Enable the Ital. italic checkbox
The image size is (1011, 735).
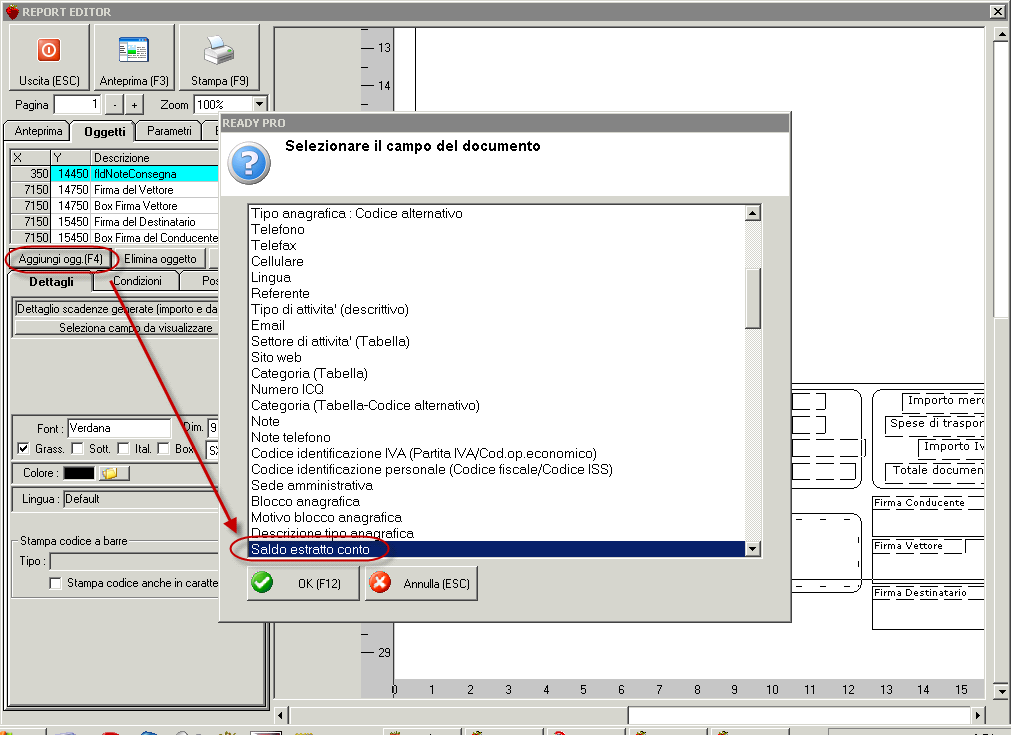(123, 449)
